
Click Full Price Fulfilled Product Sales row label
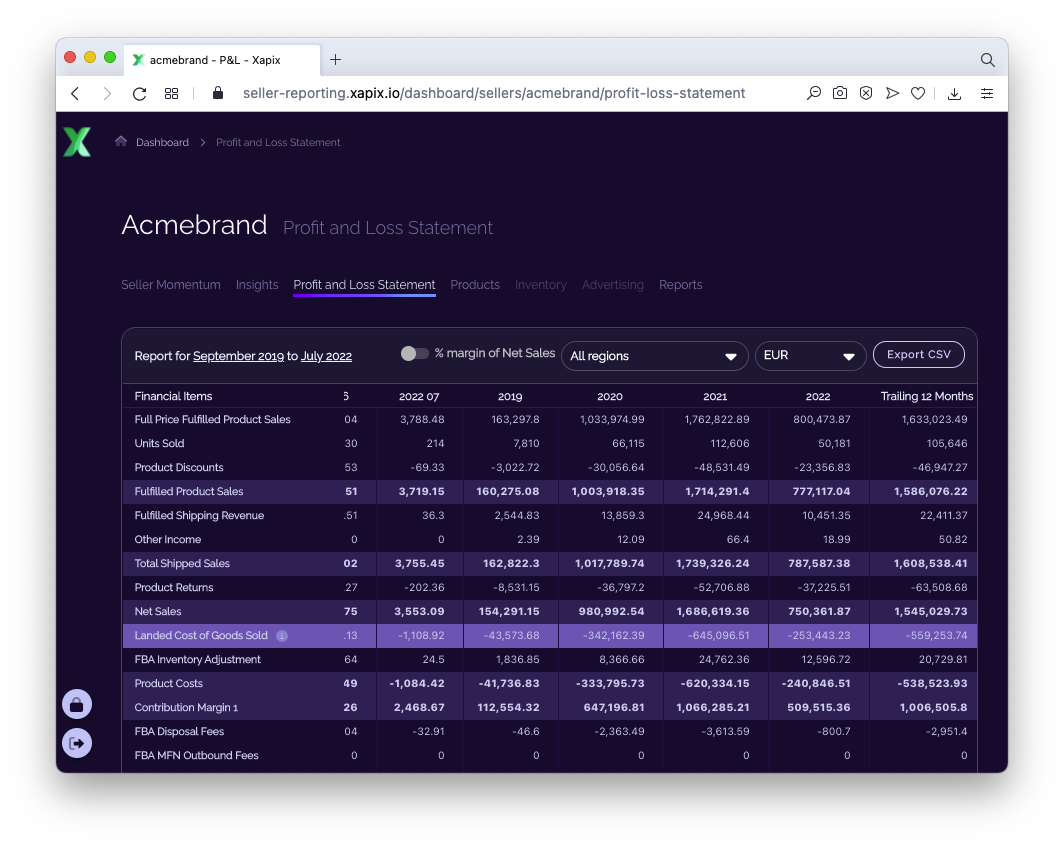coord(212,419)
